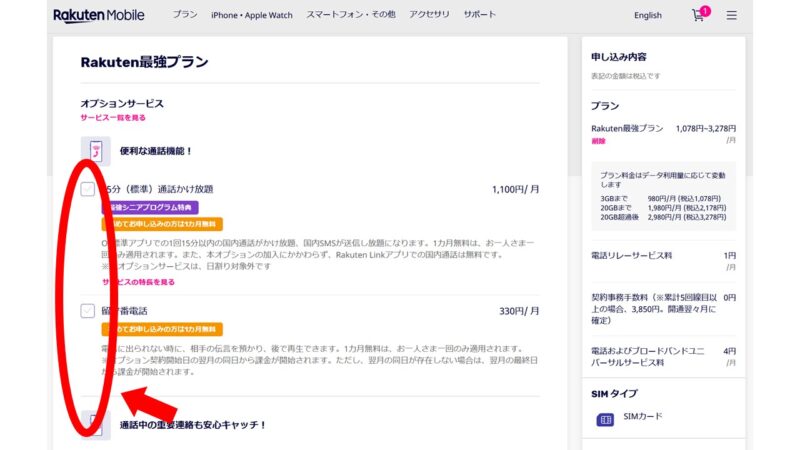Screen dimensions: 800x450
Task: Click 削除 to remove the plan
Action: 598,142
